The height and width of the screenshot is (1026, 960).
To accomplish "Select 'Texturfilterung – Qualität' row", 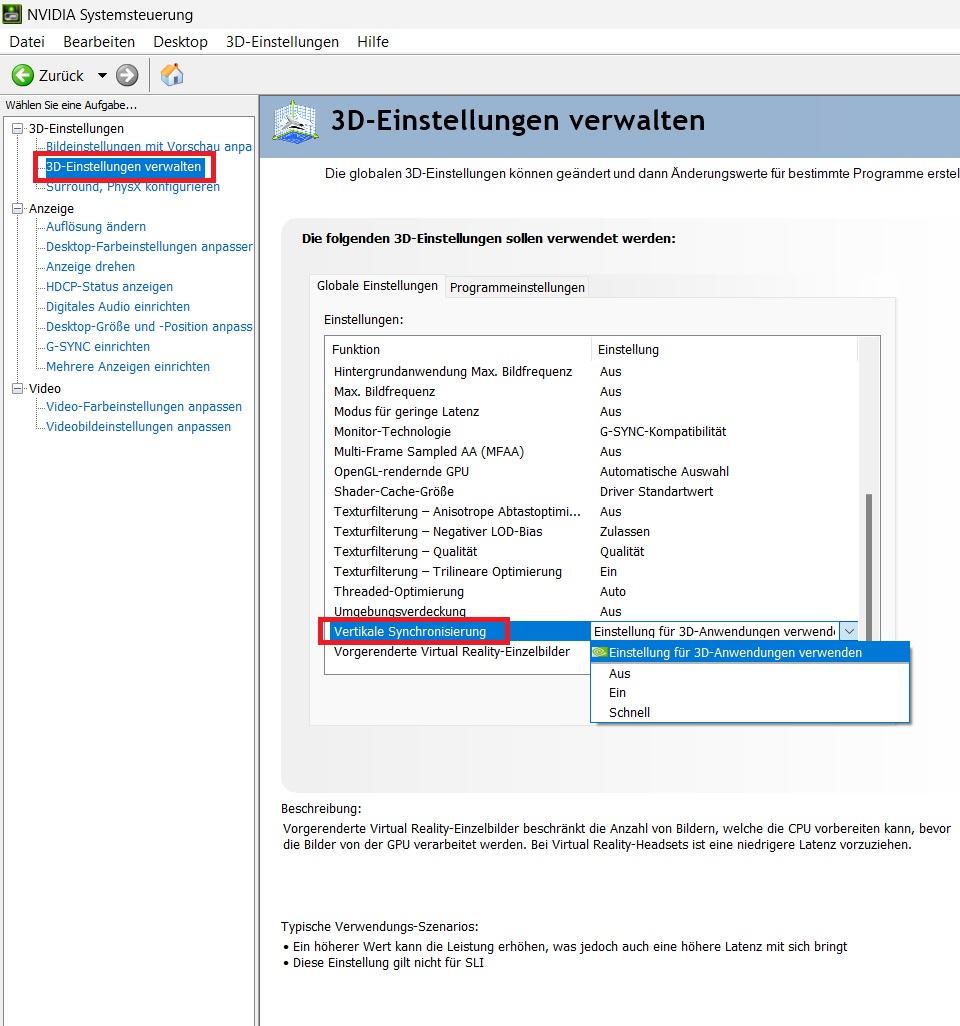I will click(x=591, y=551).
